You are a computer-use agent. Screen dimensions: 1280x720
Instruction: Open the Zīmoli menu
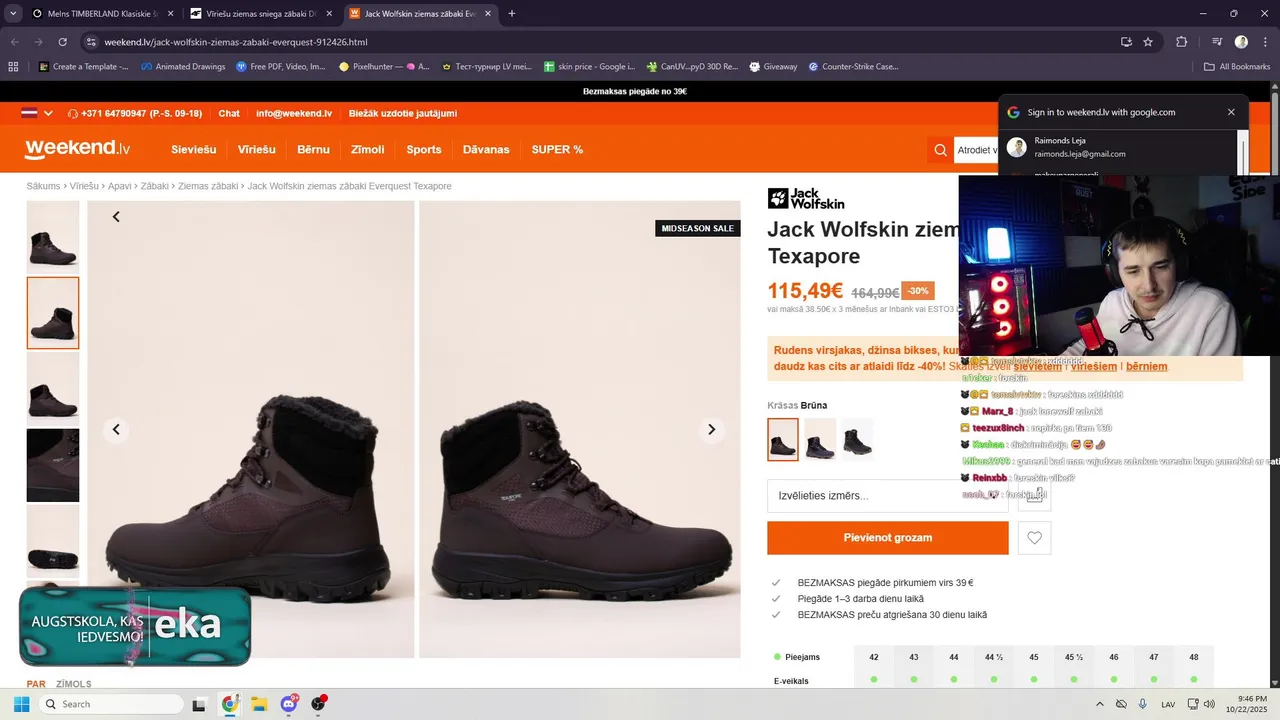coord(368,149)
